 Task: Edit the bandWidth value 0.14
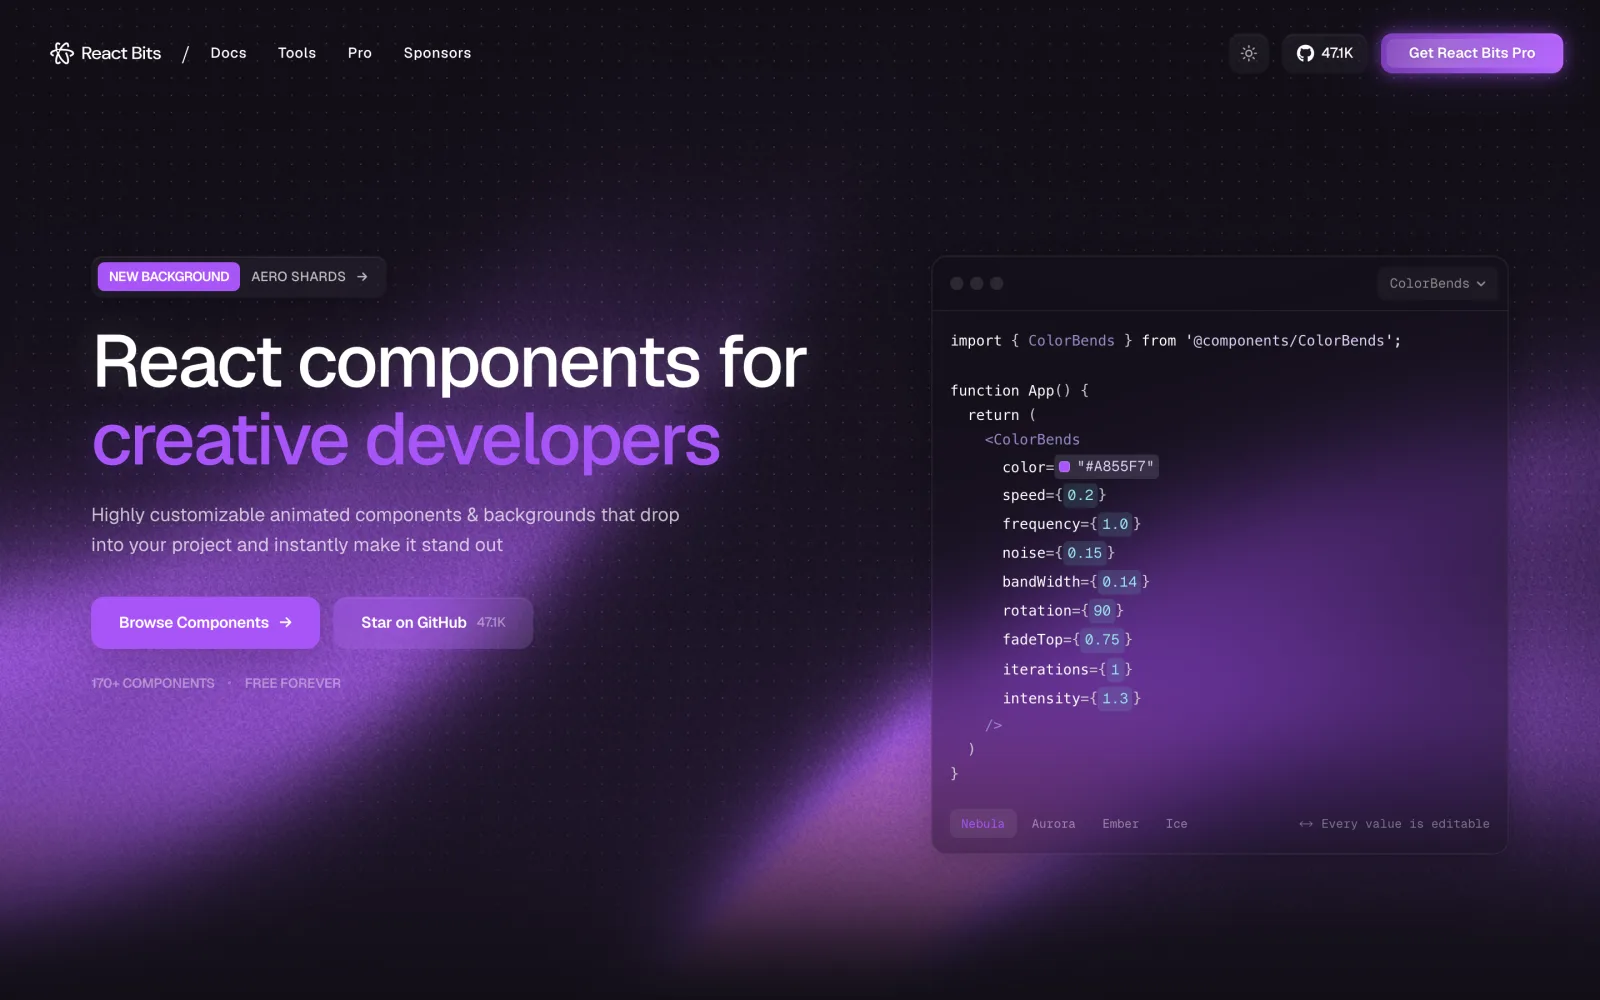(x=1120, y=582)
